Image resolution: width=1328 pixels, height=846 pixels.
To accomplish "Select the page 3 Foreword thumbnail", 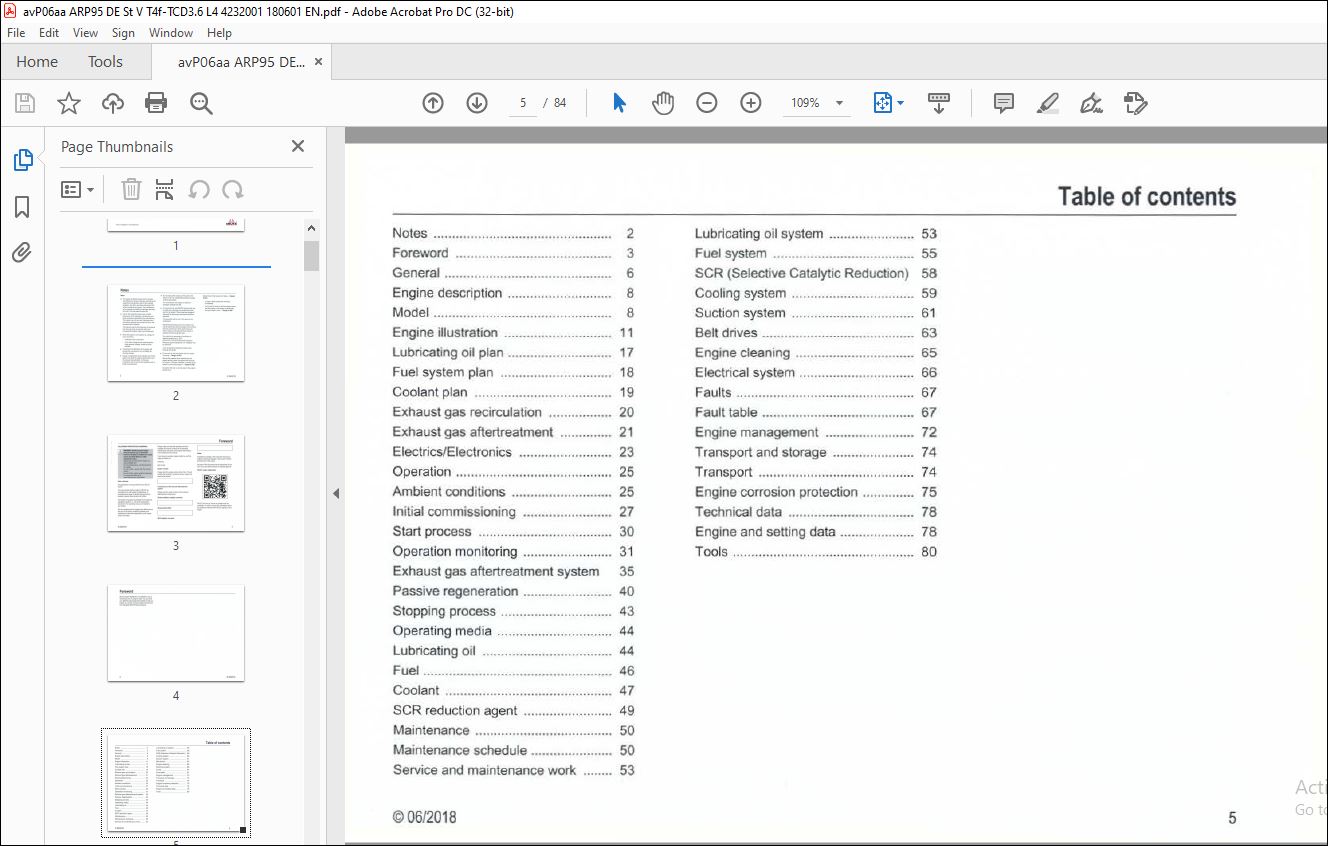I will tap(176, 483).
